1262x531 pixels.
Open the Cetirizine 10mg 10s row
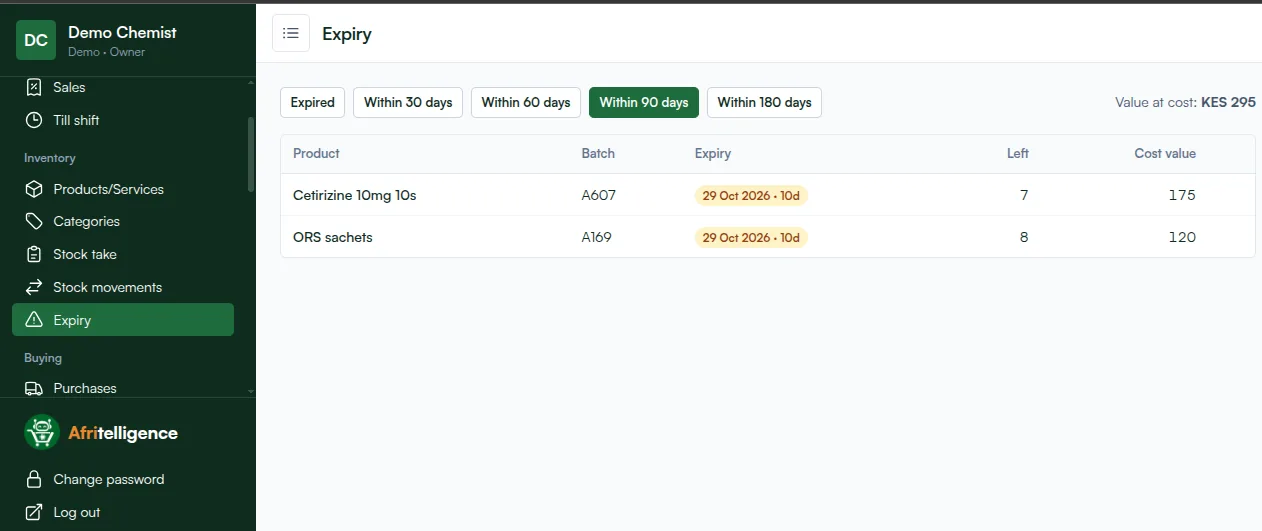[767, 195]
